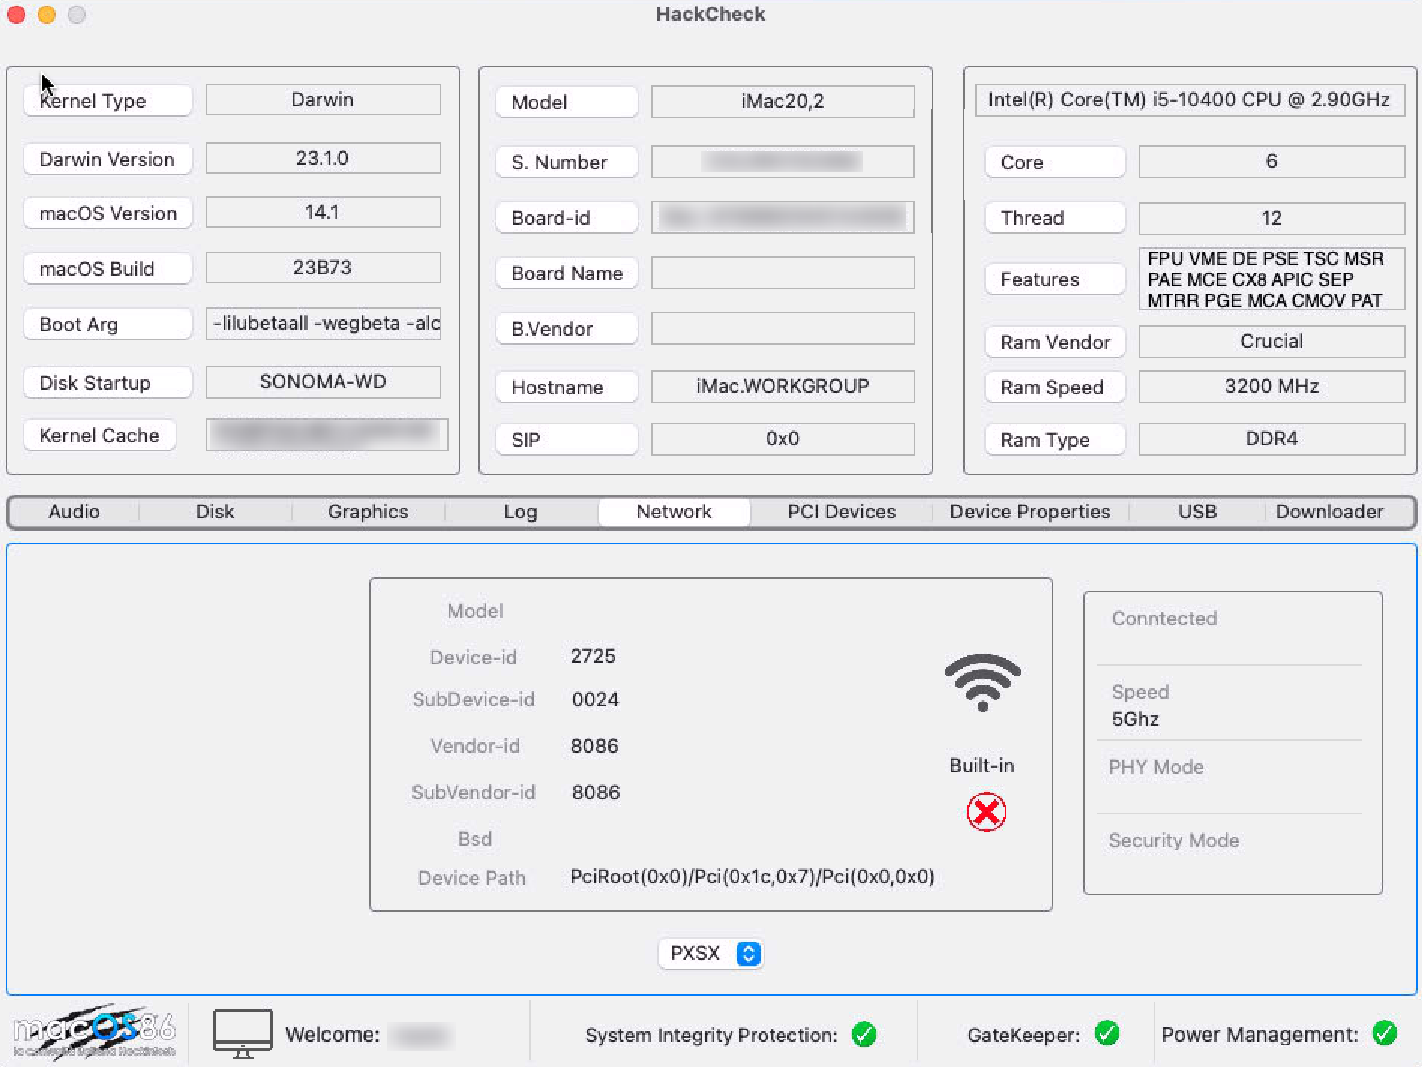Click the red X built-in status icon
Viewport: 1422px width, 1067px height.
click(986, 812)
